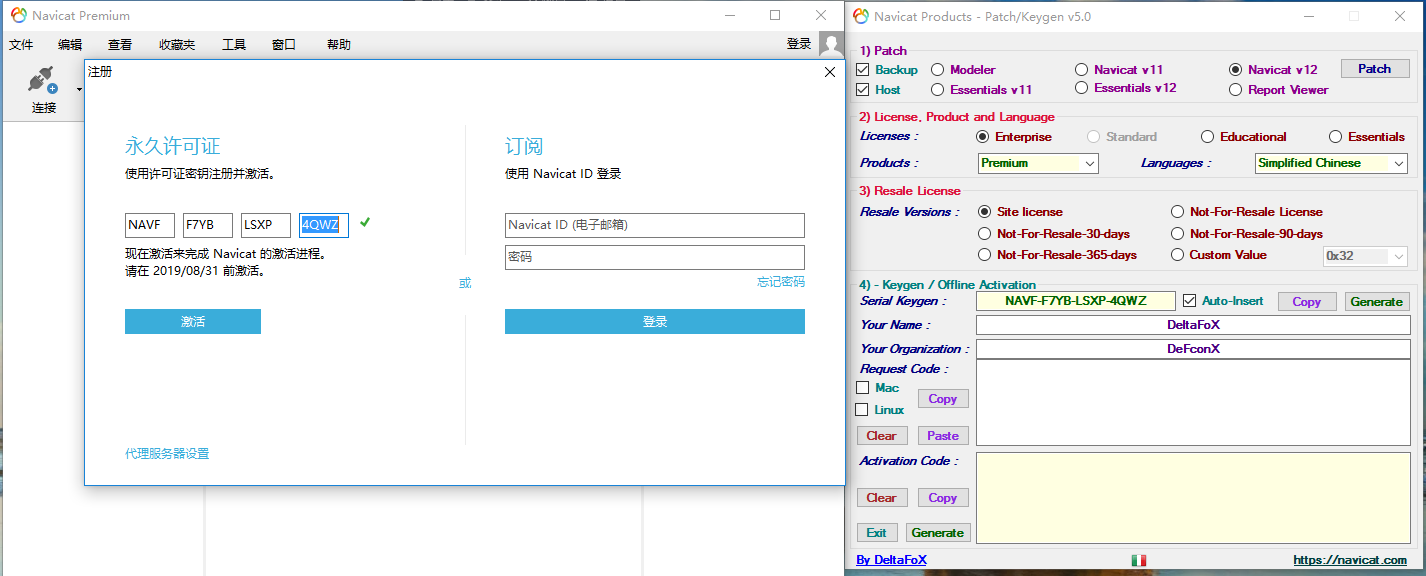Open the 收藏夹 menu
This screenshot has height=576, width=1426.
(x=177, y=45)
